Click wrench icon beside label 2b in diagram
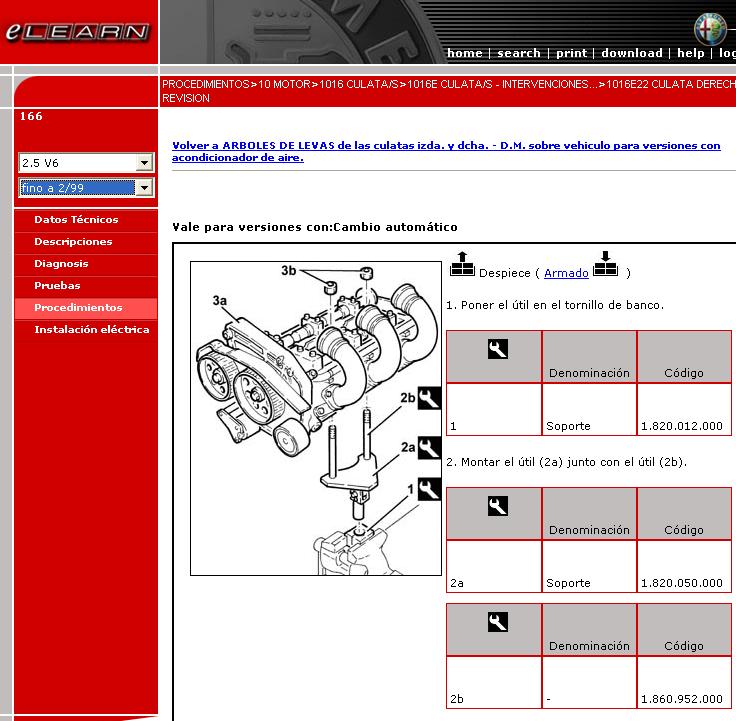This screenshot has height=721, width=736. pos(429,398)
